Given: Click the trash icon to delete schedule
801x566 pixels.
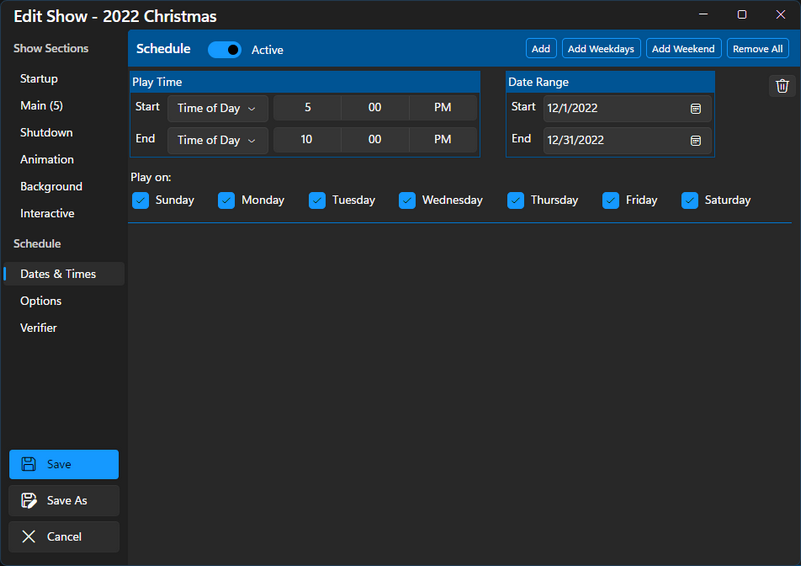Looking at the screenshot, I should (x=782, y=86).
